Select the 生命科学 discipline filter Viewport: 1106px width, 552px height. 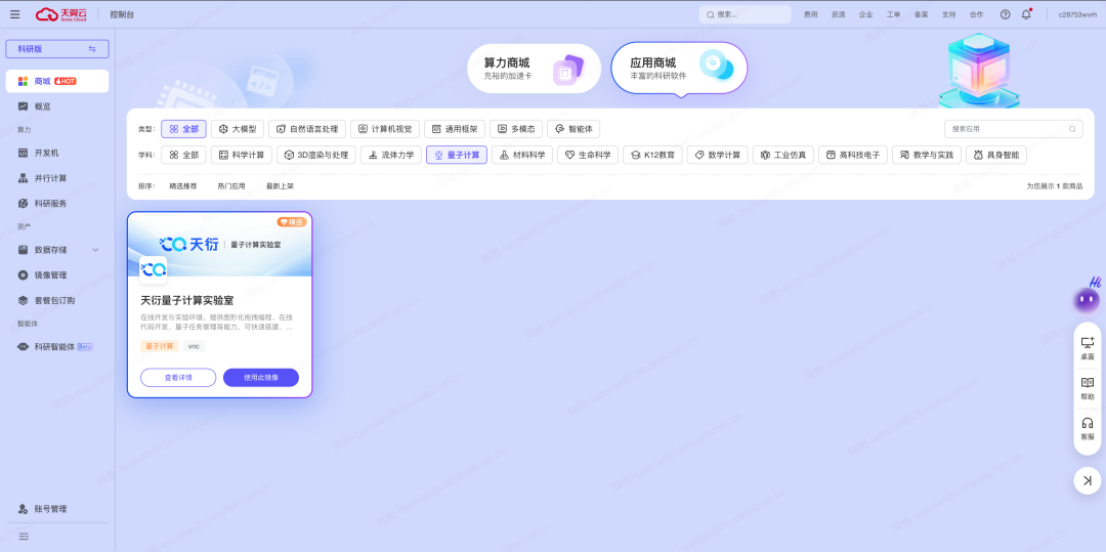[587, 155]
